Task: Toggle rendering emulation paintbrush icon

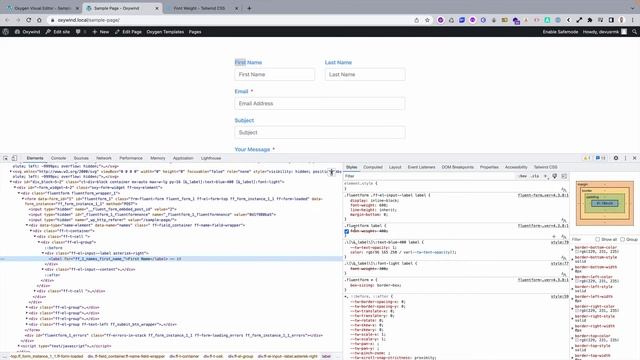Action: coord(555,176)
